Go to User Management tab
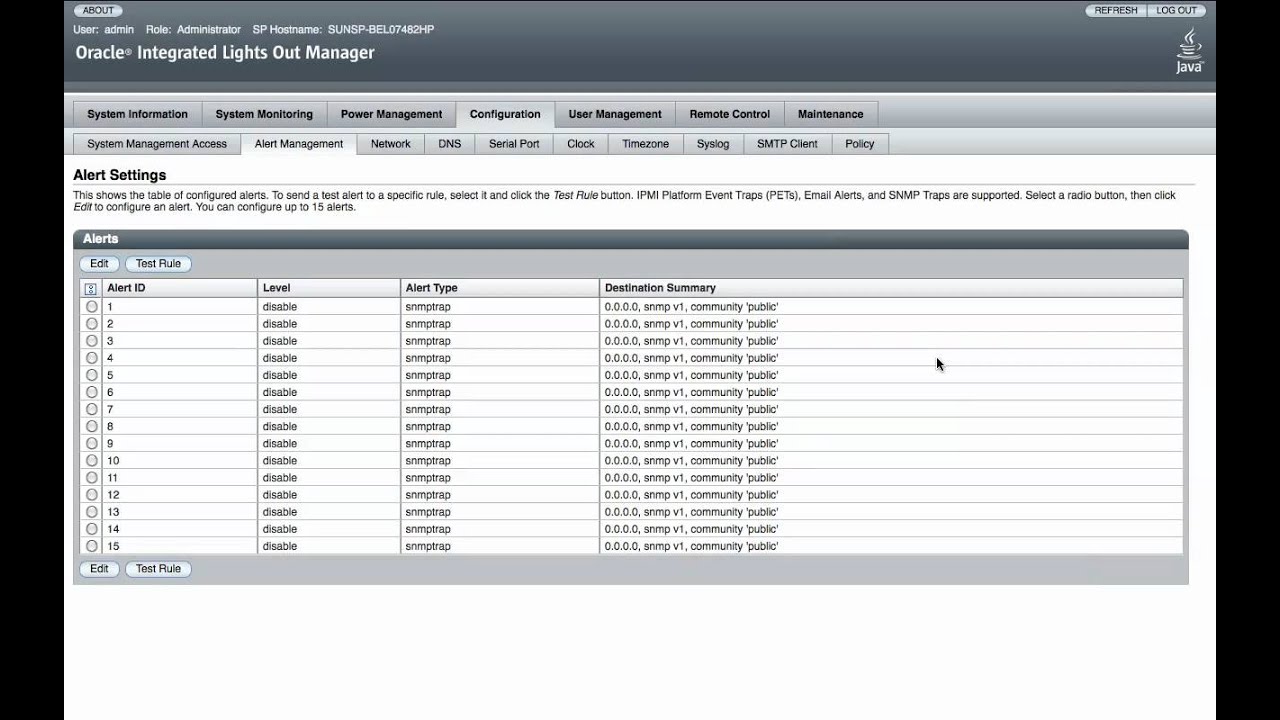 [x=615, y=114]
